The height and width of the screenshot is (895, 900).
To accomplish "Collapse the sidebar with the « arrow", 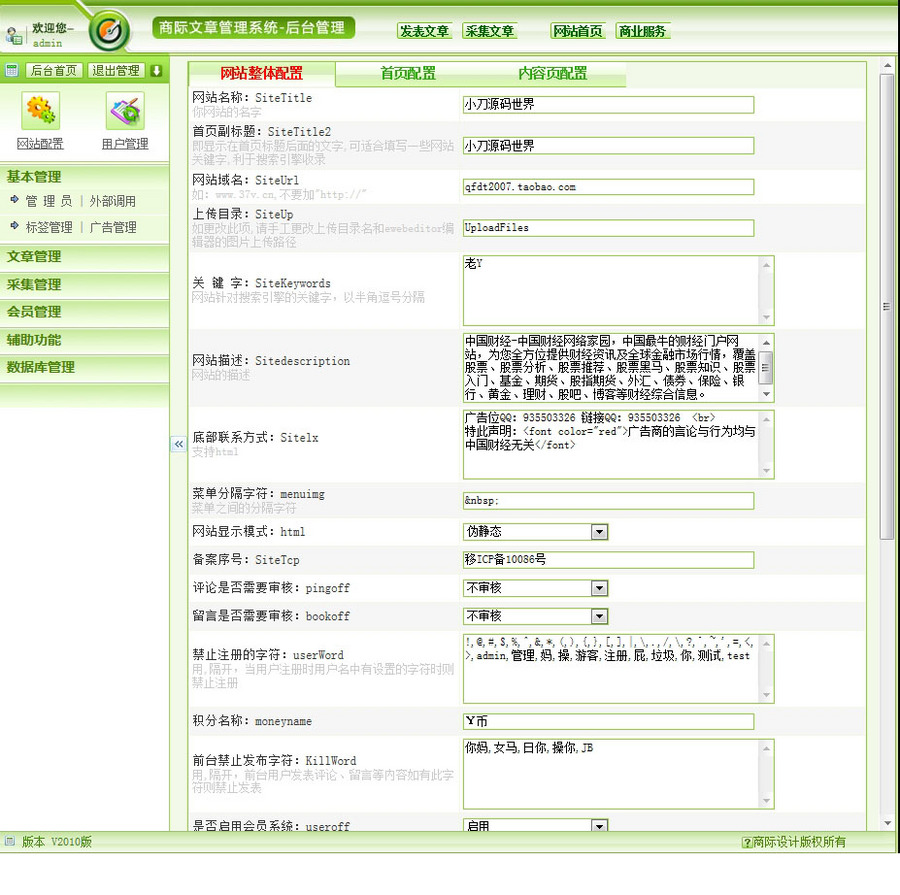I will pos(178,445).
